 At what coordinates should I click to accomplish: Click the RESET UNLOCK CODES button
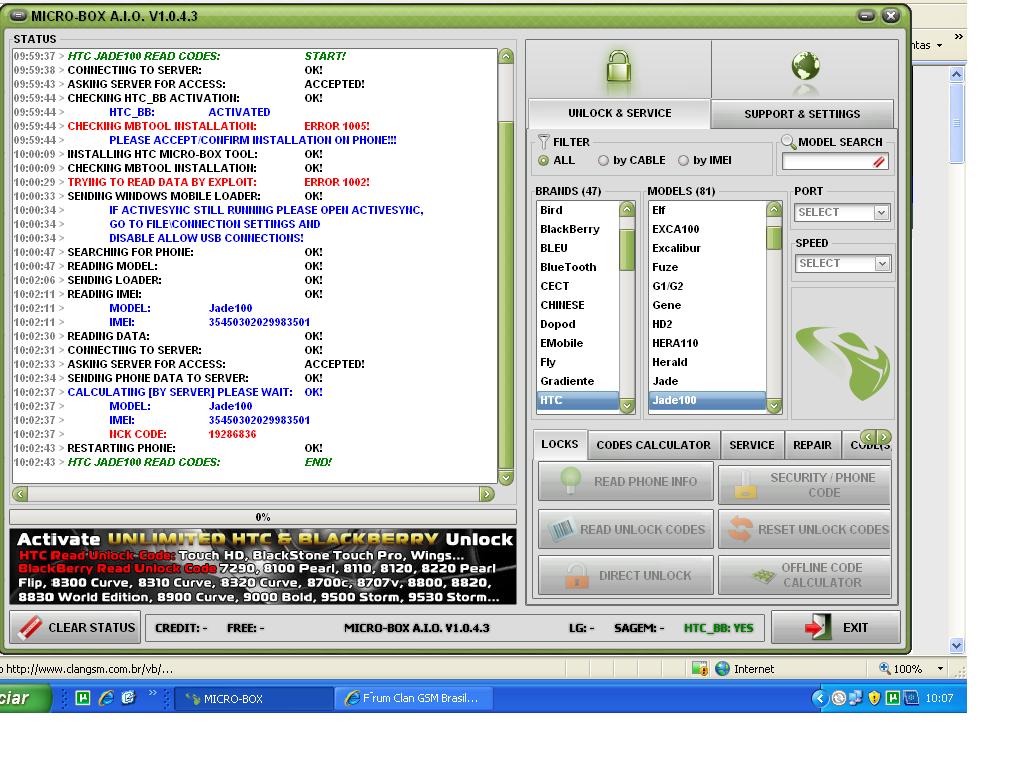coord(804,529)
